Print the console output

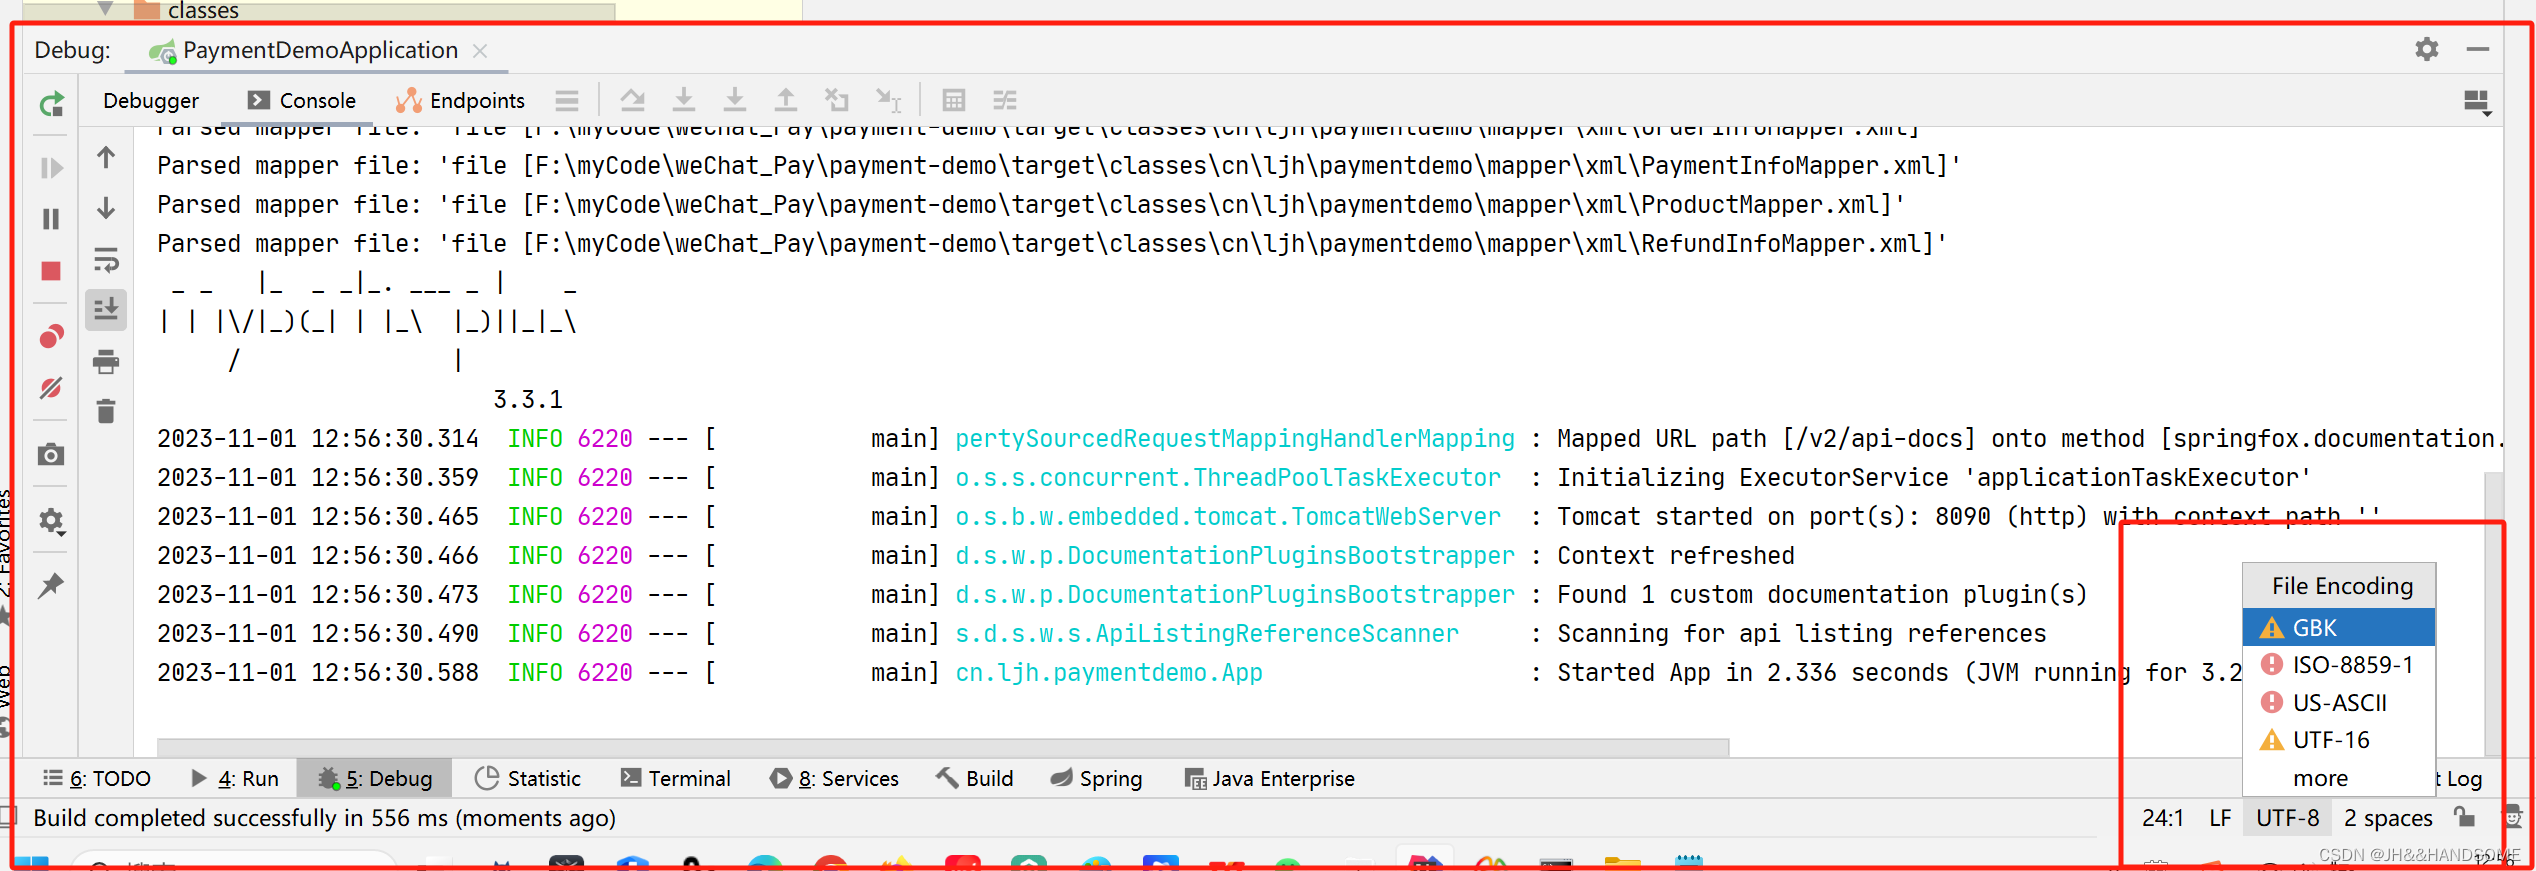pyautogui.click(x=106, y=361)
